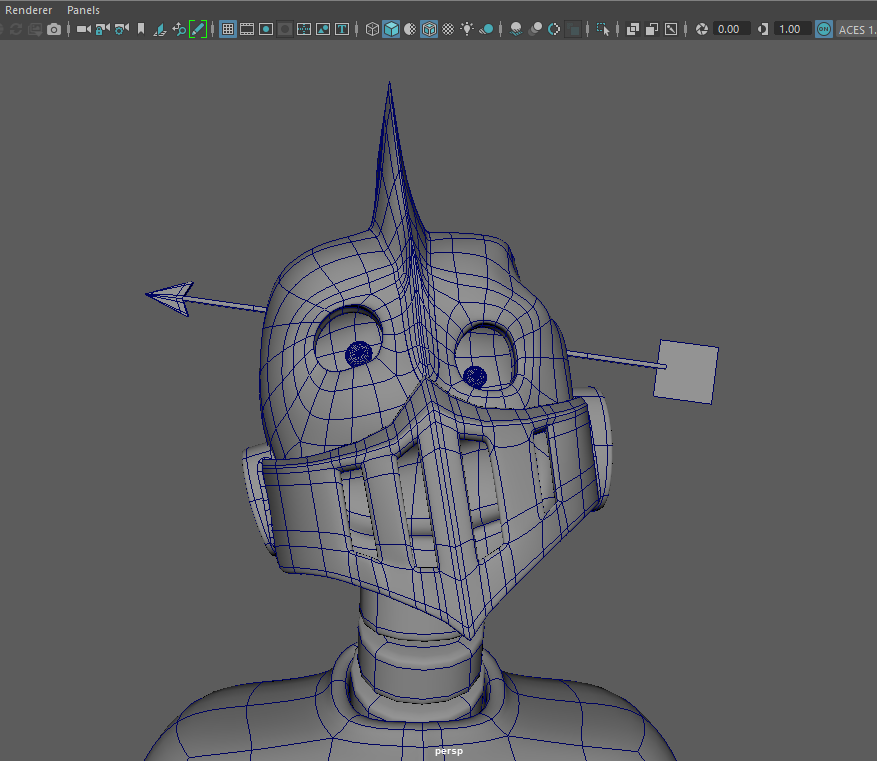This screenshot has width=877, height=761.
Task: Click the Use Default Material icon
Action: click(x=410, y=29)
